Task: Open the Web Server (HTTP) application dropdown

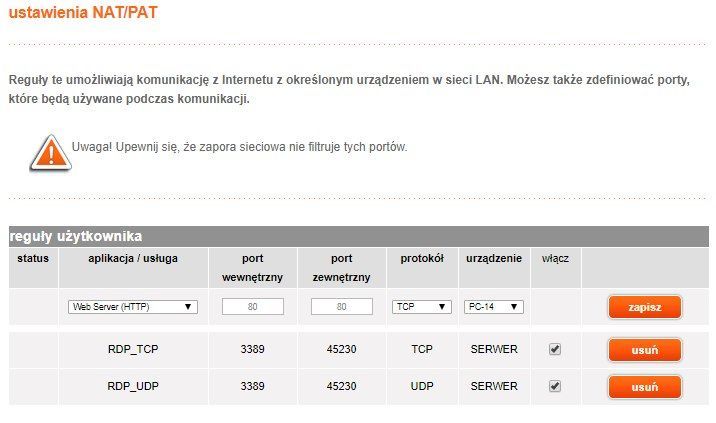Action: tap(133, 307)
